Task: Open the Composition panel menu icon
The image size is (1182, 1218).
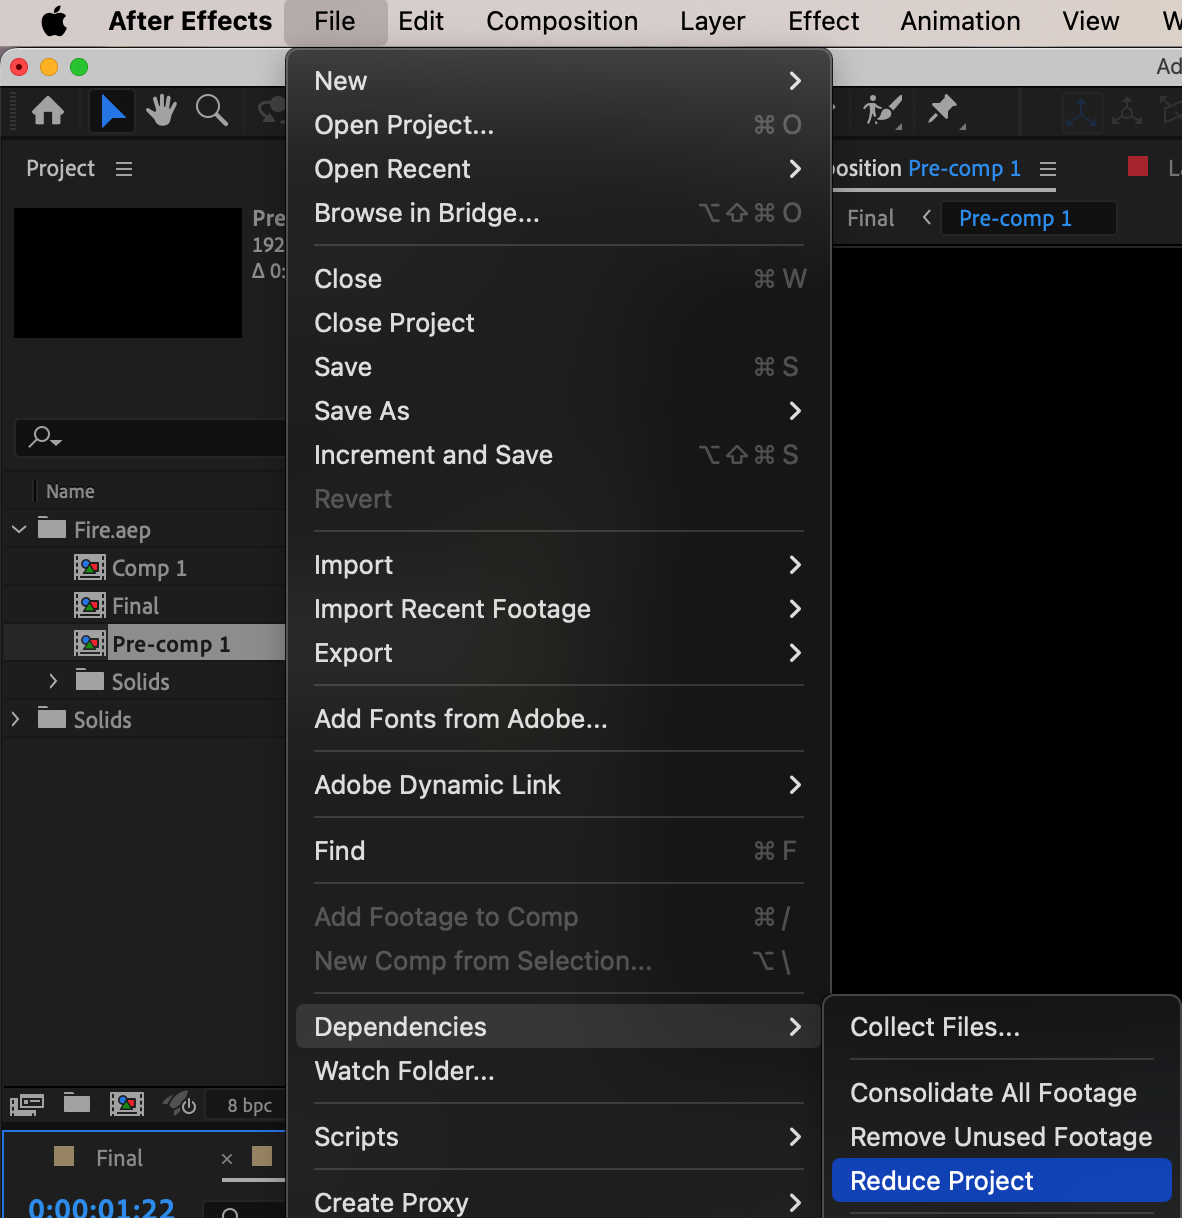Action: pos(1048,169)
